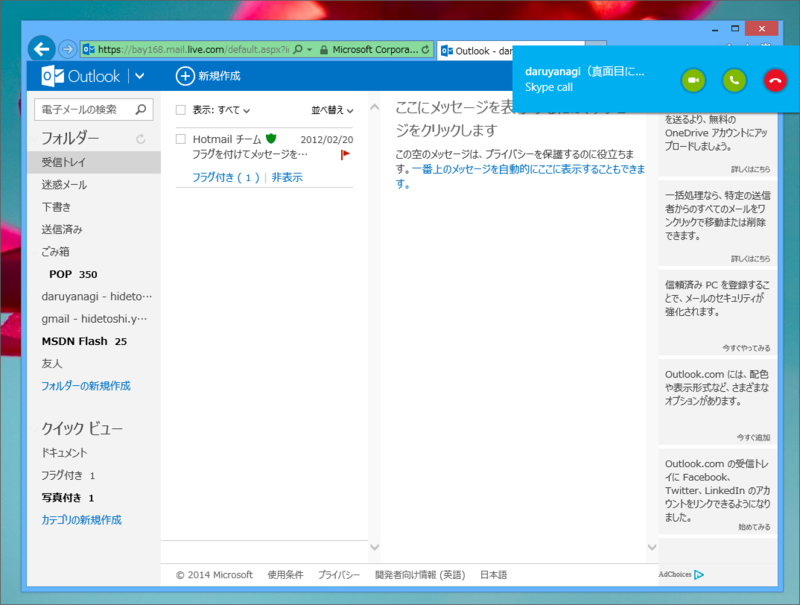This screenshot has height=605, width=800.
Task: Decline the Skype call
Action: tap(775, 80)
